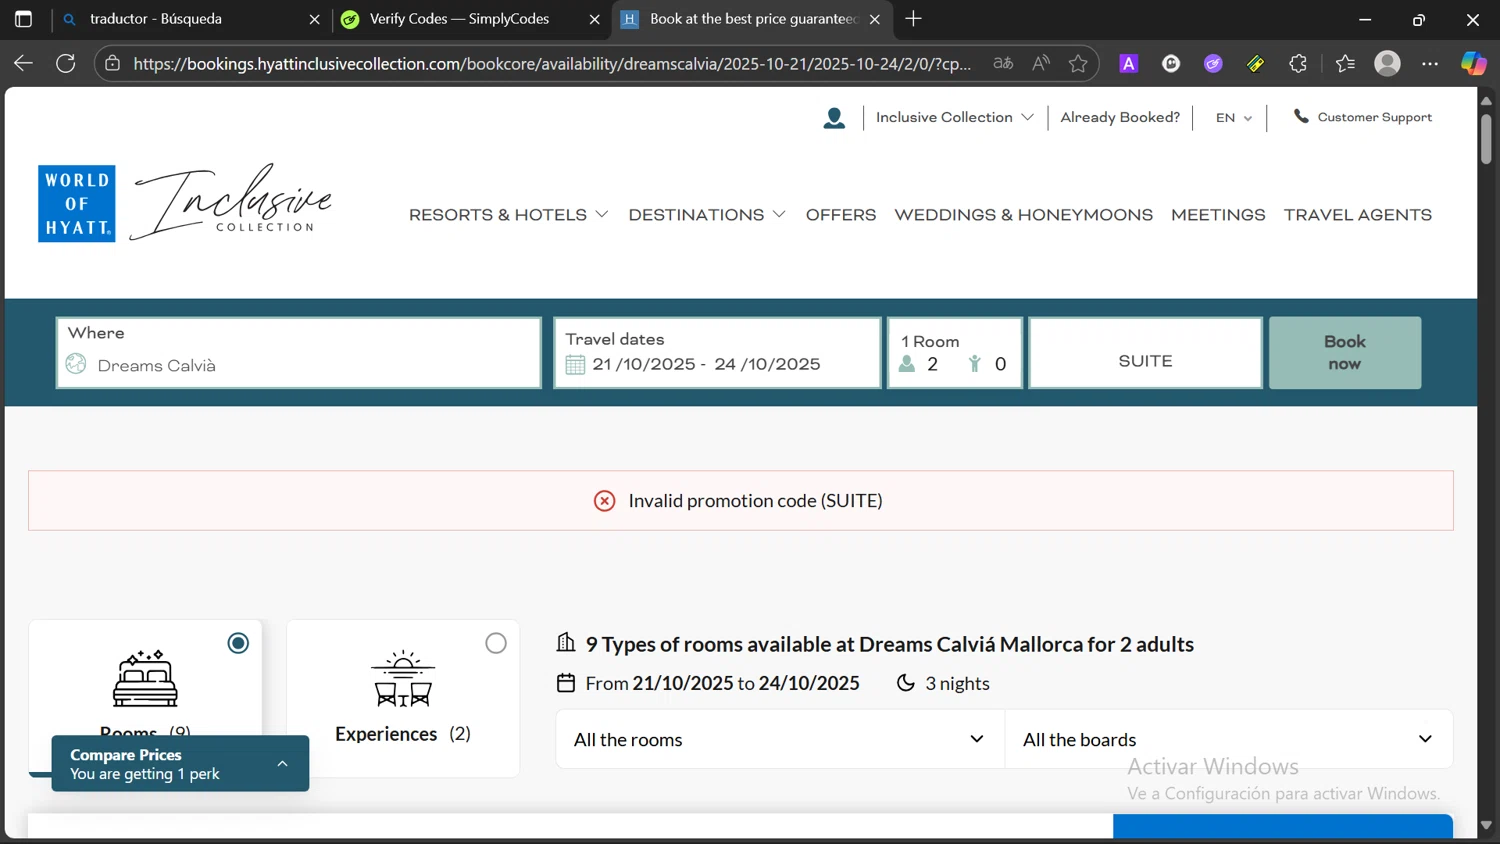Click the Customer Support phone icon
This screenshot has height=844, width=1500.
1300,117
